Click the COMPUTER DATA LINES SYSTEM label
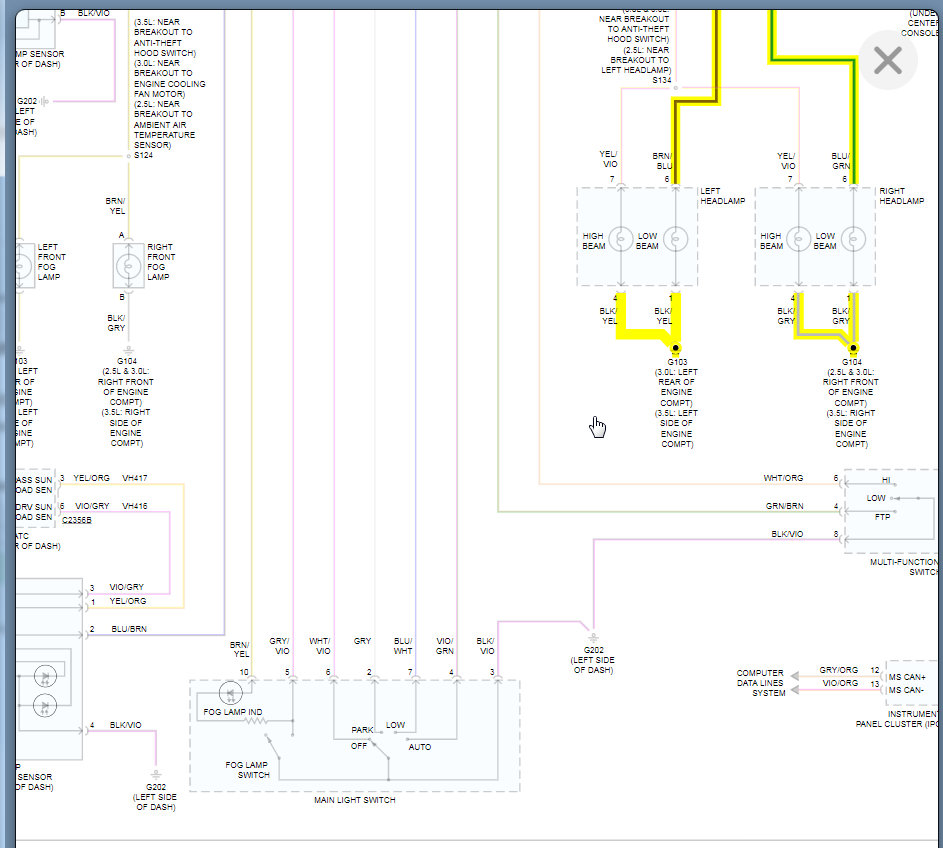This screenshot has width=943, height=848. 761,683
